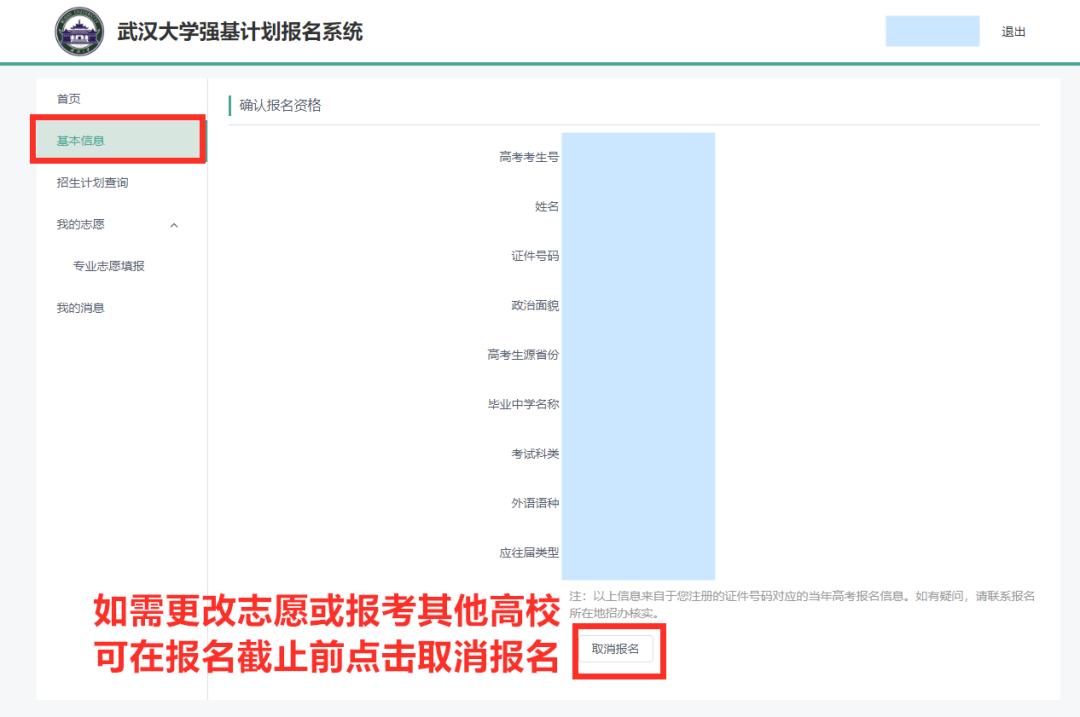This screenshot has height=717, width=1080.
Task: Click the 高考生源省份 field label
Action: (x=523, y=355)
